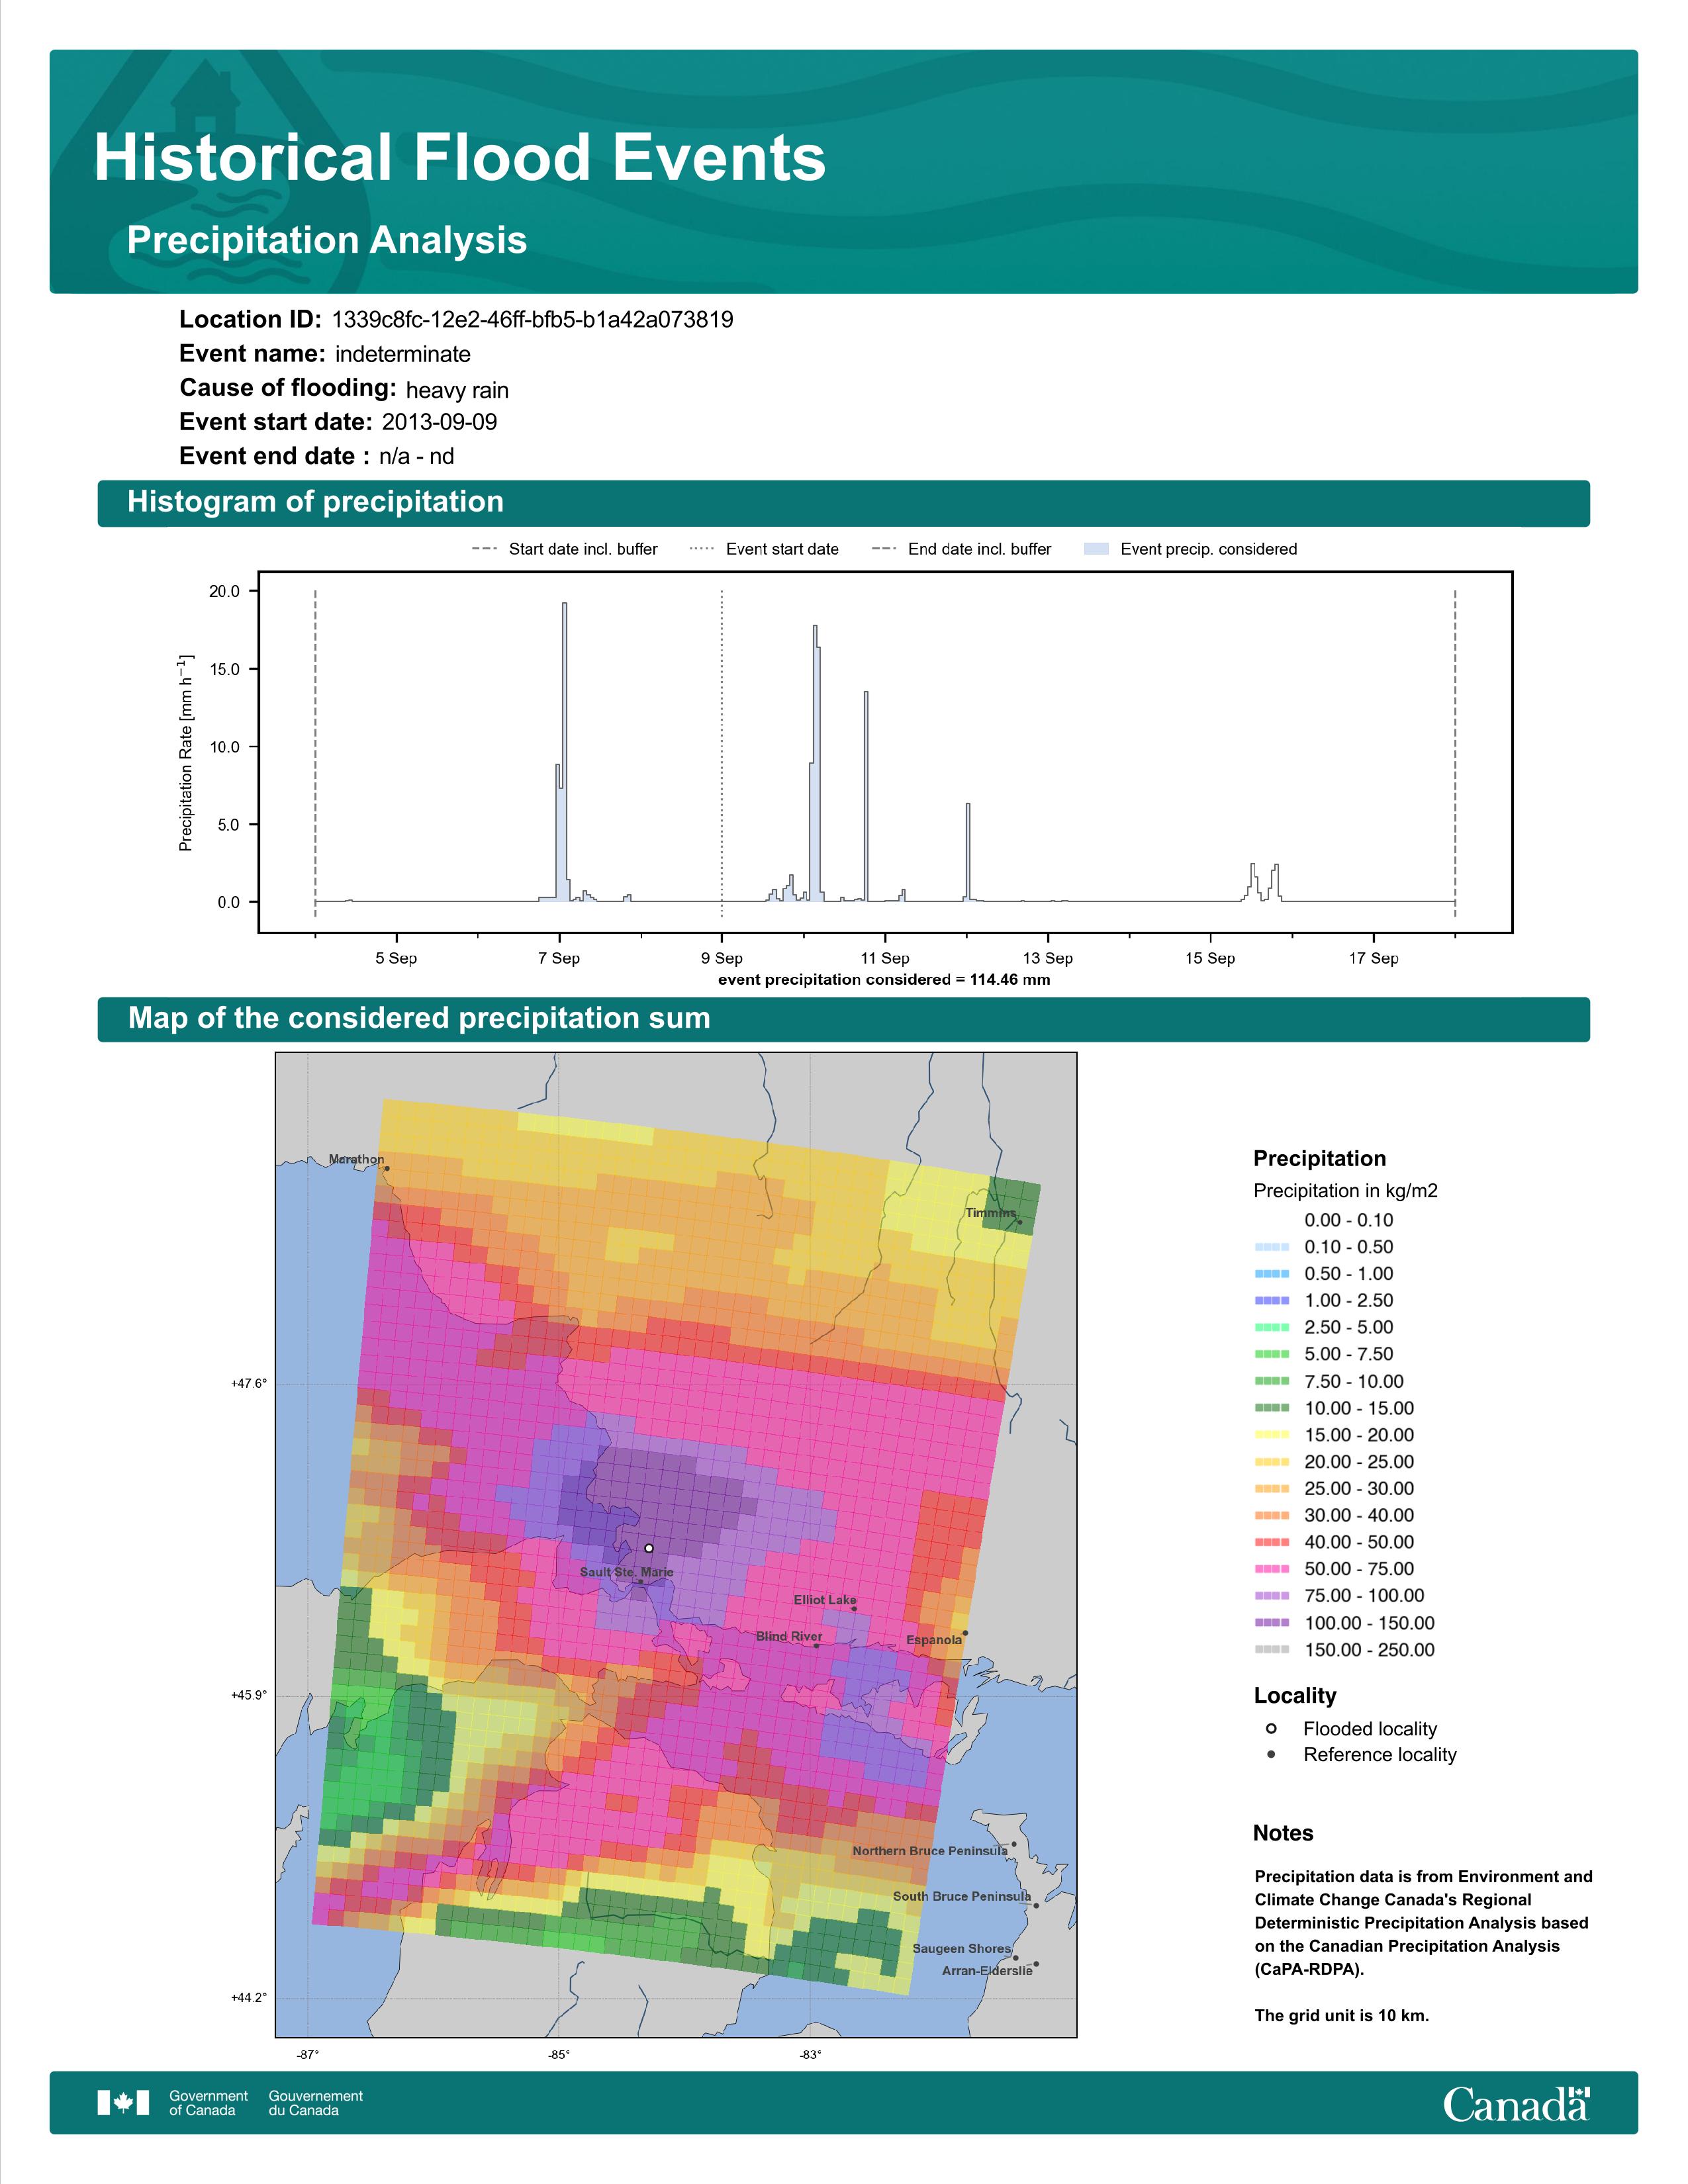
Task: Click the End date incl. buffer legend entry
Action: point(962,549)
